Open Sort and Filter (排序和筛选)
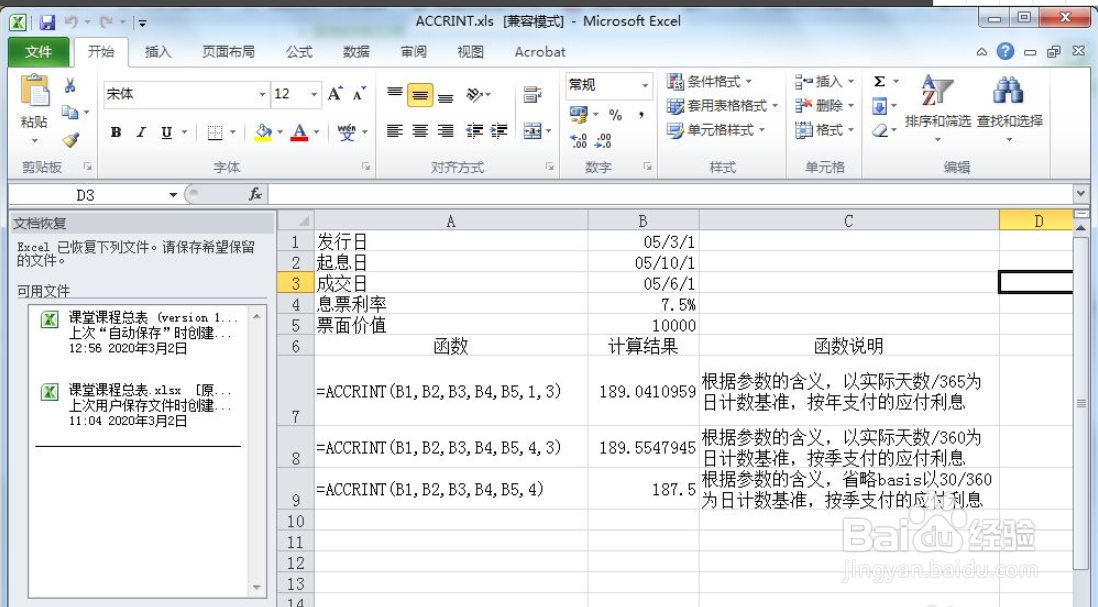The height and width of the screenshot is (607, 1098). (937, 109)
